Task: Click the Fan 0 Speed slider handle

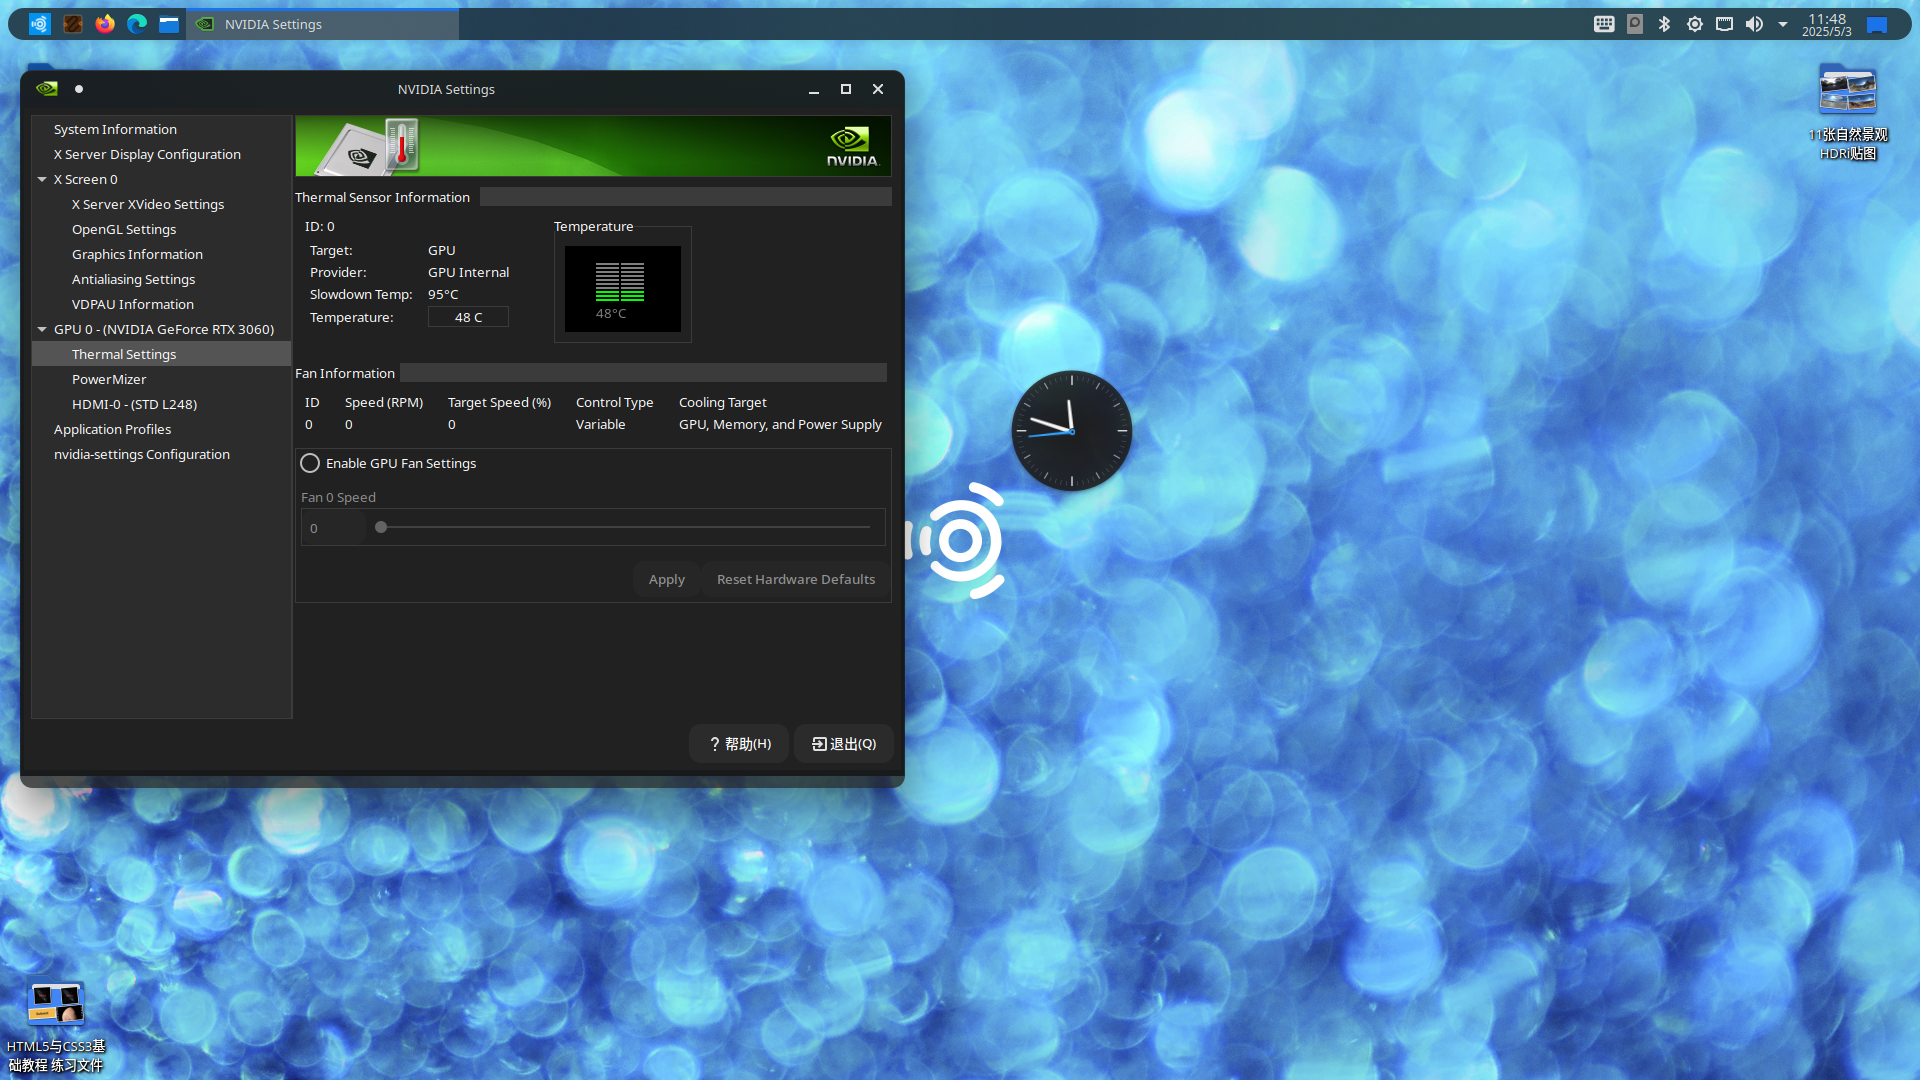Action: pos(381,527)
